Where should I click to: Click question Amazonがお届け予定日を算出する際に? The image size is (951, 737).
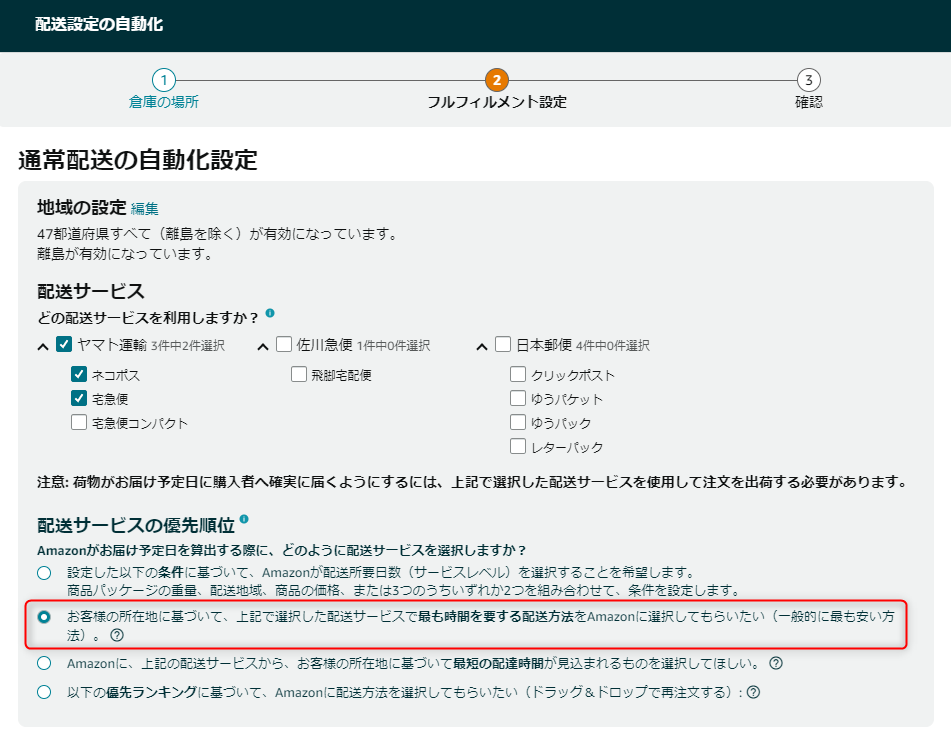[x=281, y=550]
